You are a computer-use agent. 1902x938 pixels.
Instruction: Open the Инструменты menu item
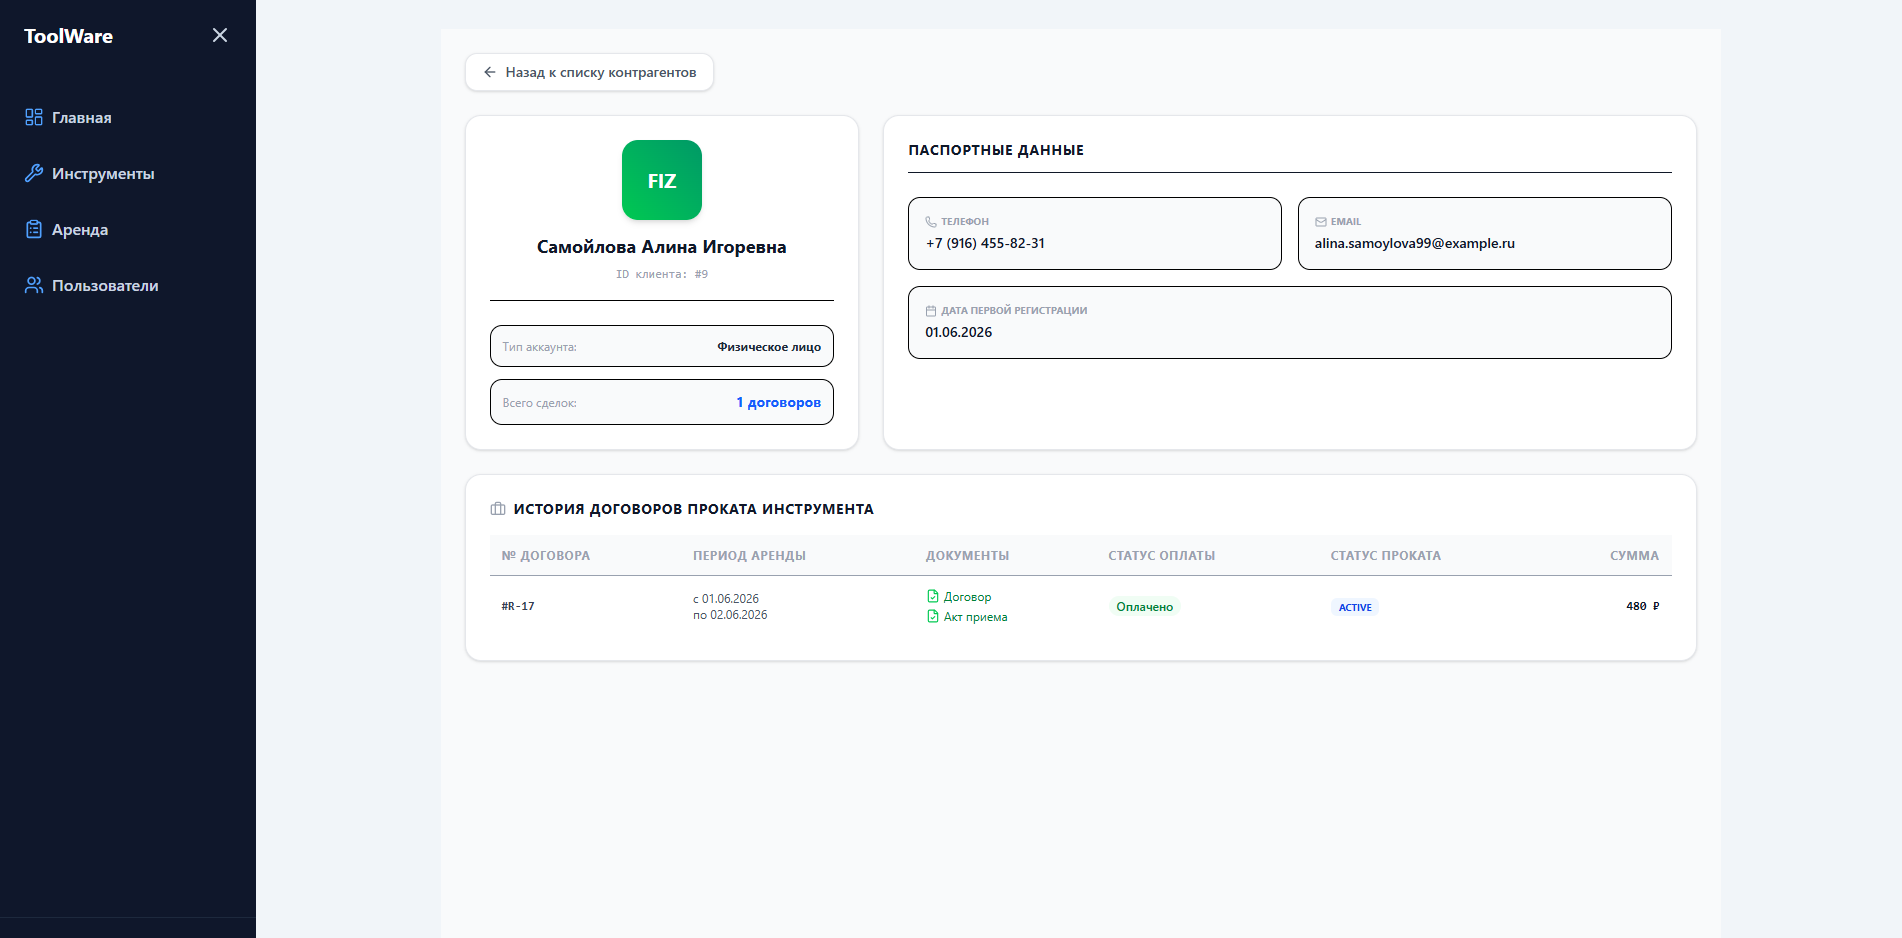(103, 173)
